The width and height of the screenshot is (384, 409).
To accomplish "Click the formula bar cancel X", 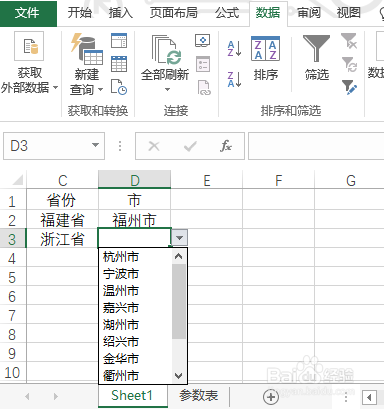I will [x=154, y=146].
